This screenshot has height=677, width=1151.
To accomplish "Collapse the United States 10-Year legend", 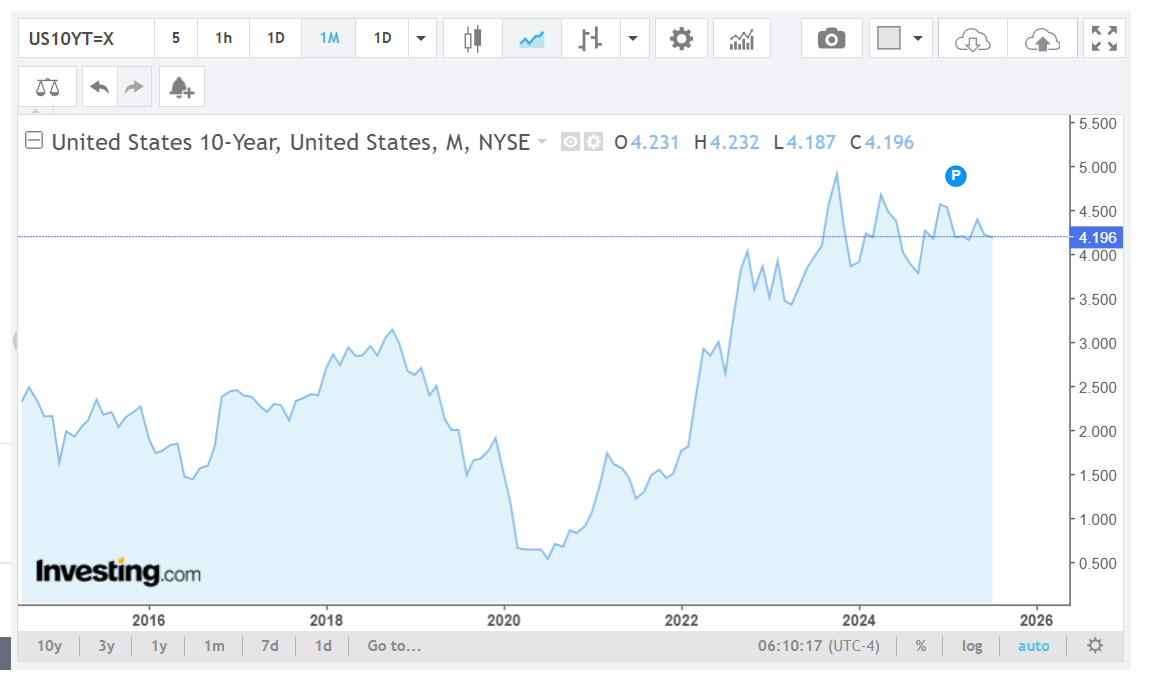I will click(x=33, y=142).
